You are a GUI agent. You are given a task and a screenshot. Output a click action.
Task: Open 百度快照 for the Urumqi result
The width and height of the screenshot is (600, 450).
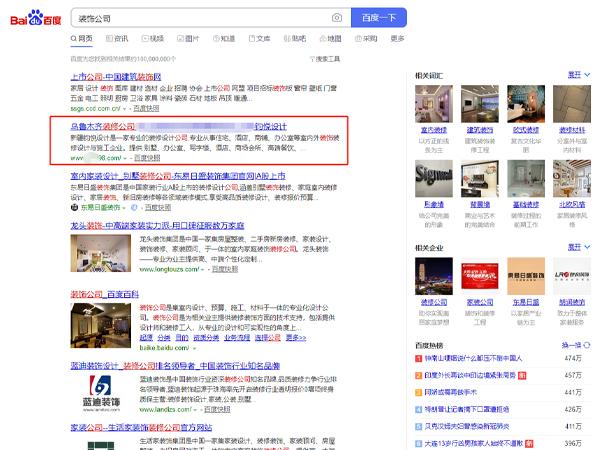pos(147,158)
